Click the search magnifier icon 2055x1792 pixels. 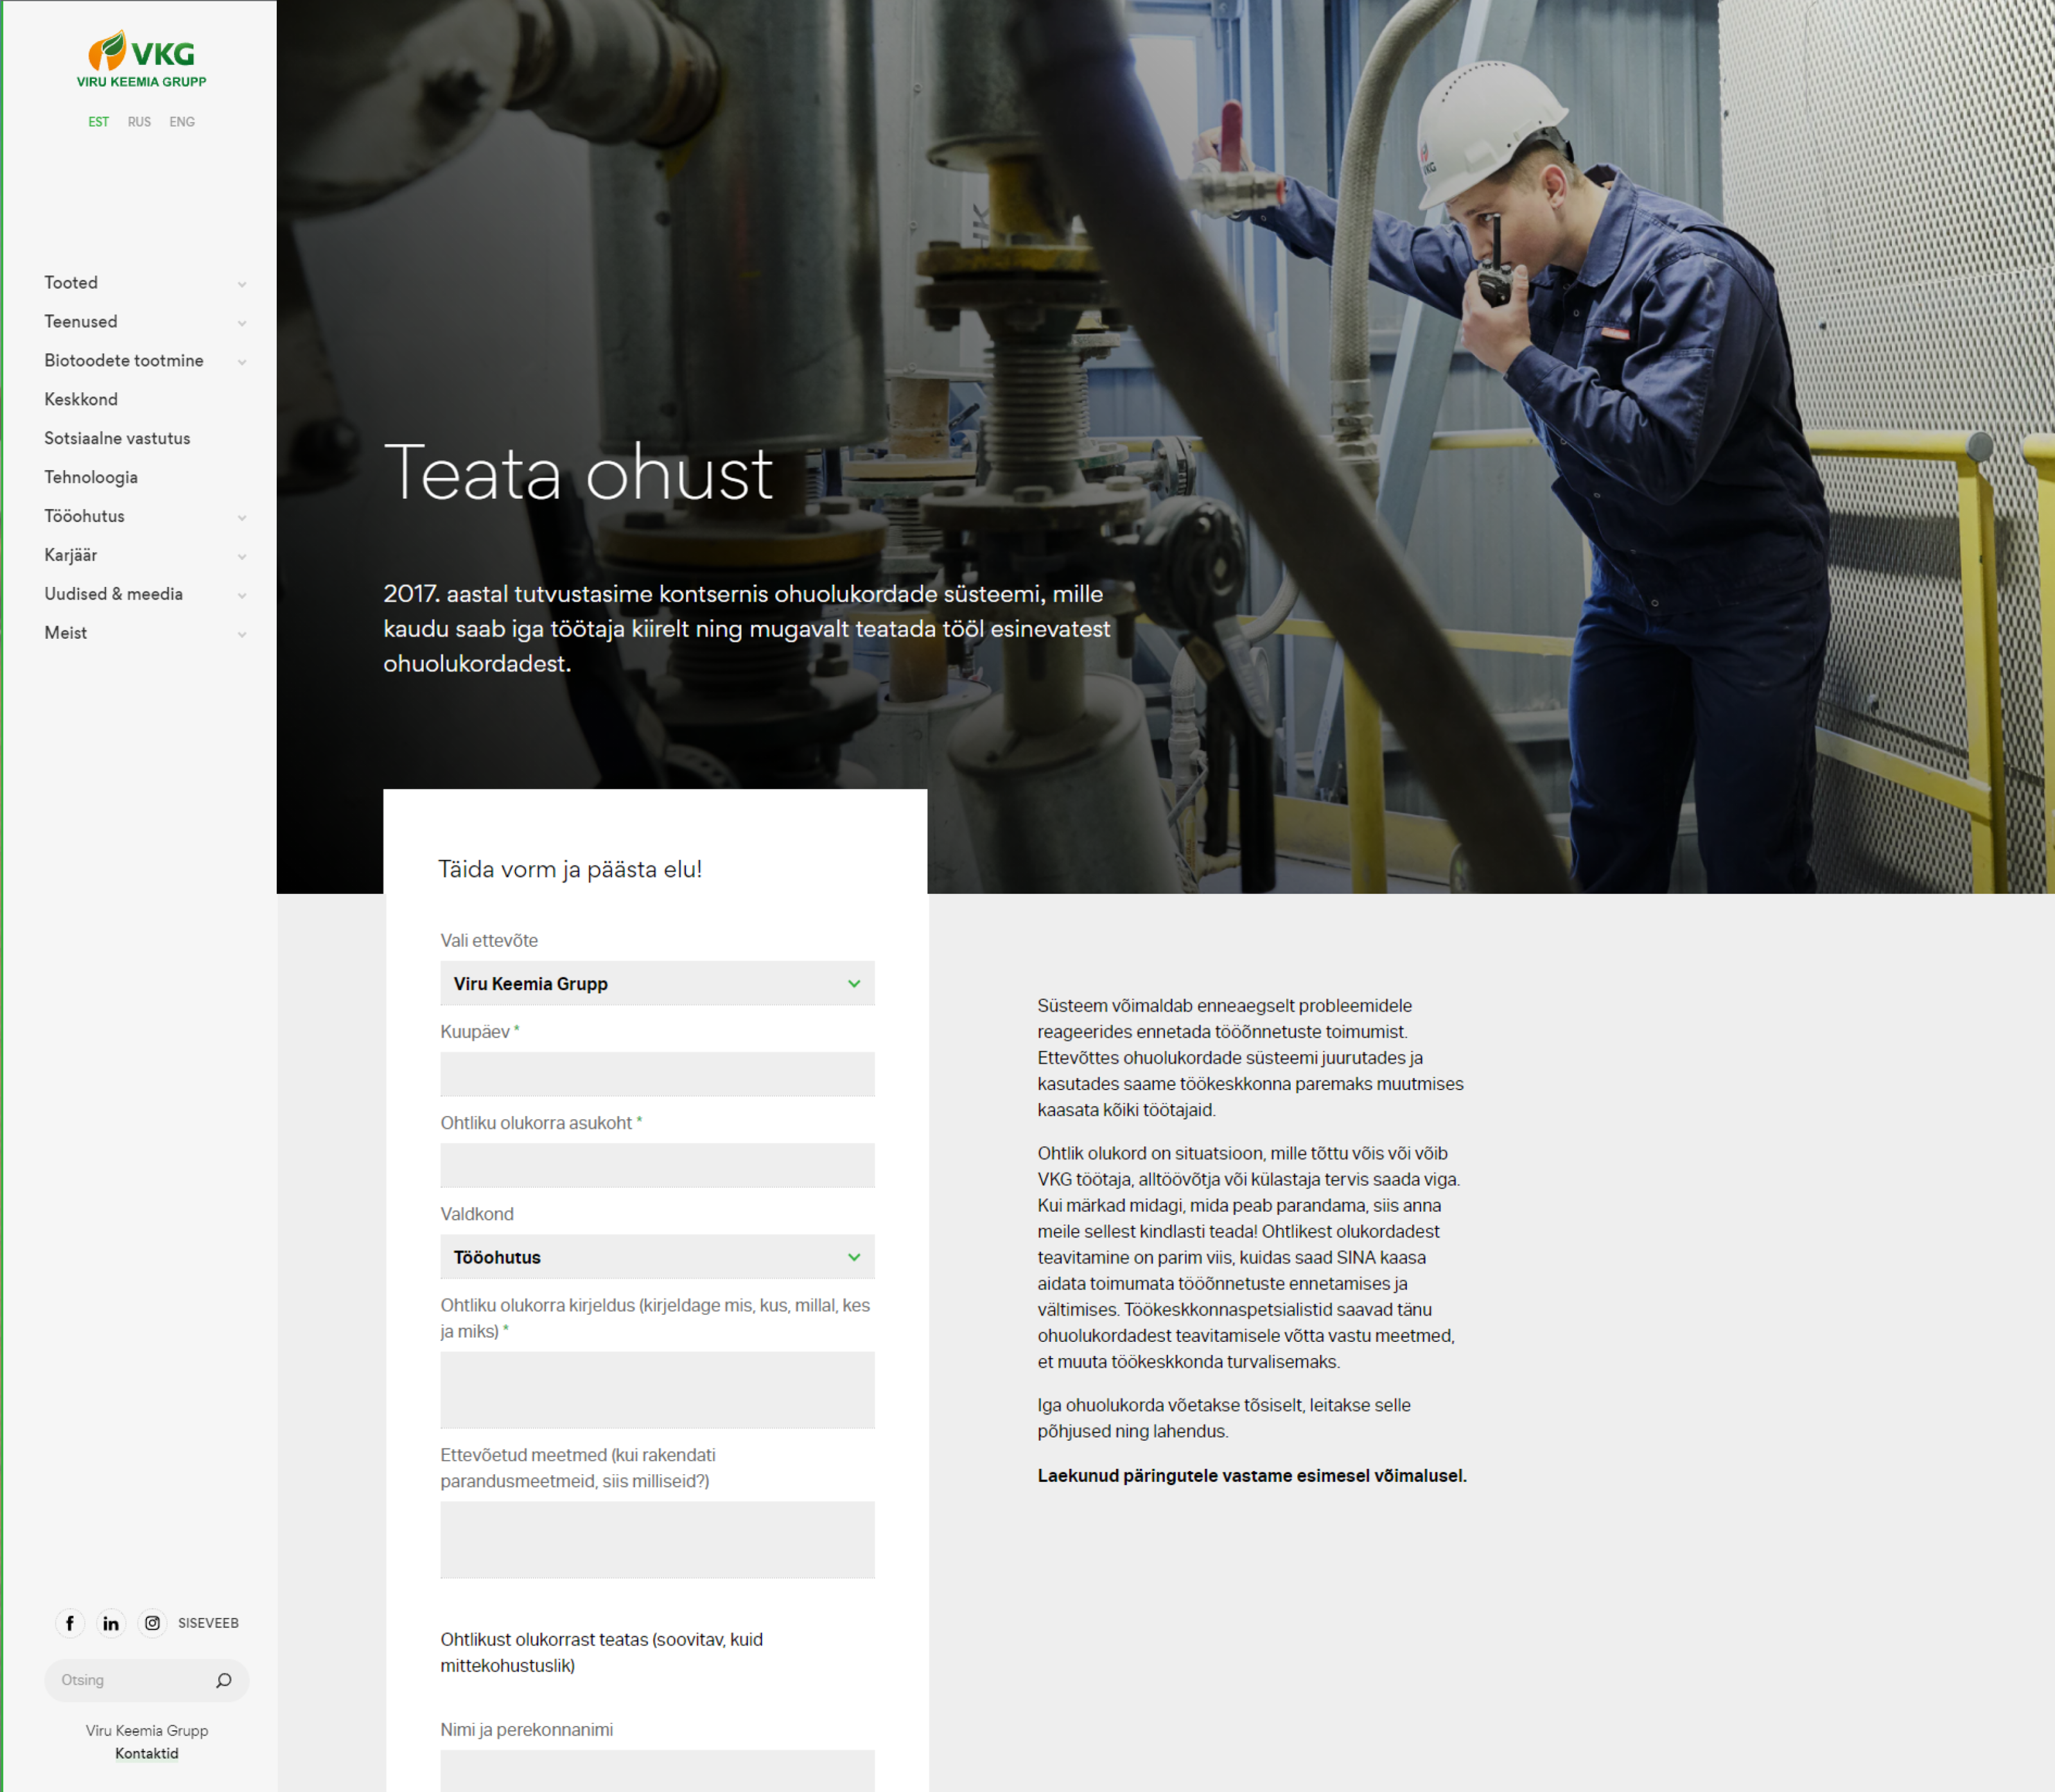click(224, 1680)
